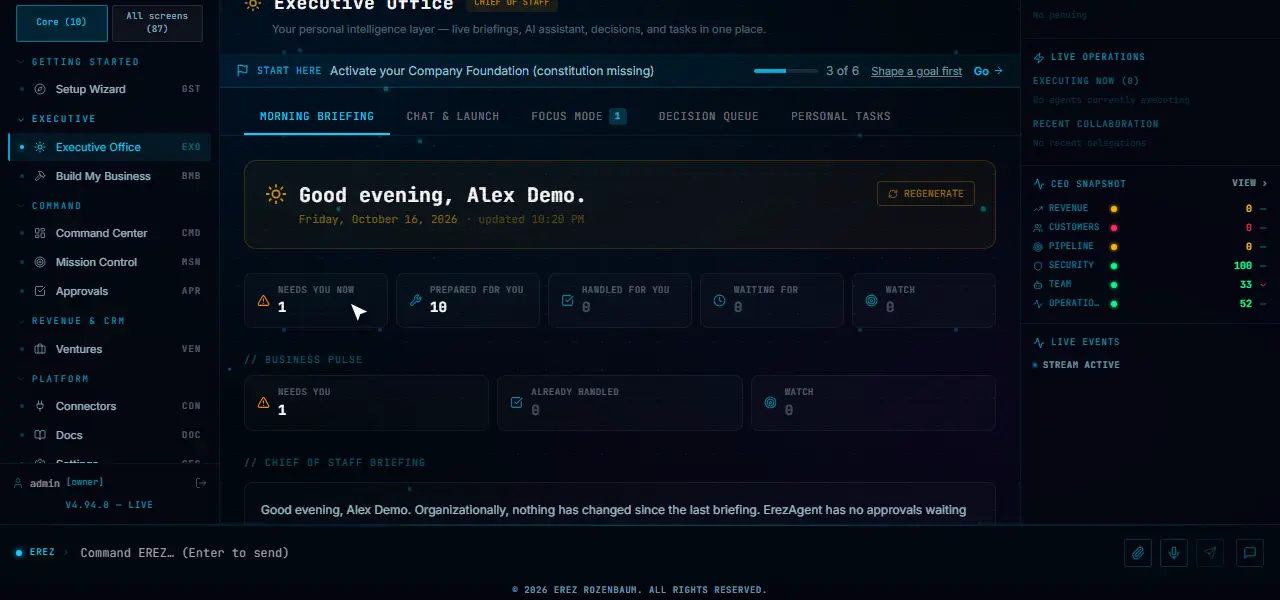The image size is (1280, 600).
Task: Click the logout icon next to admin
Action: [x=201, y=483]
